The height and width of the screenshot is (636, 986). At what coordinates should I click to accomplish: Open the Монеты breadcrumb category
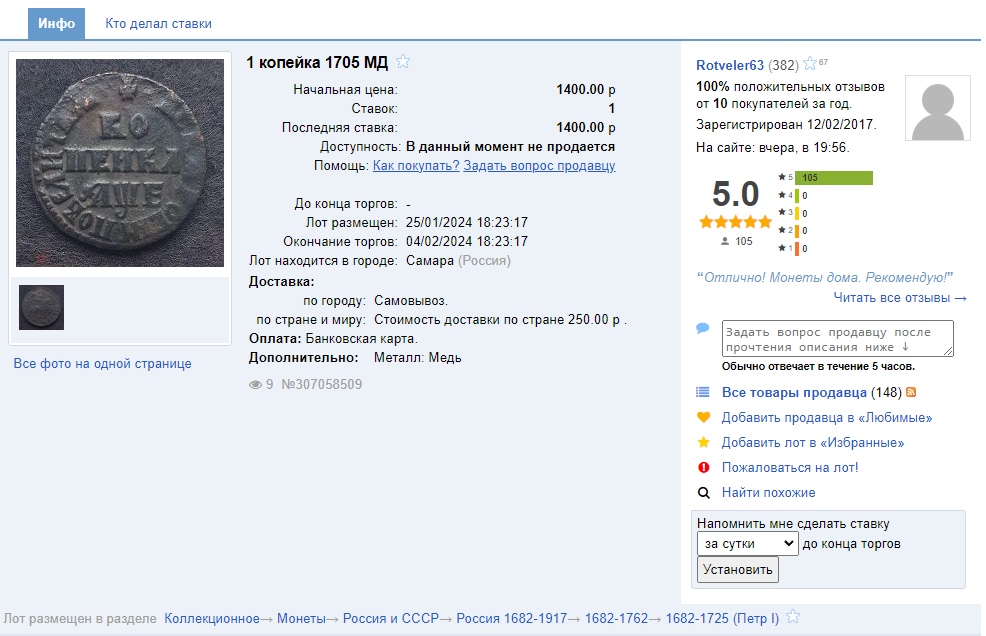(300, 619)
